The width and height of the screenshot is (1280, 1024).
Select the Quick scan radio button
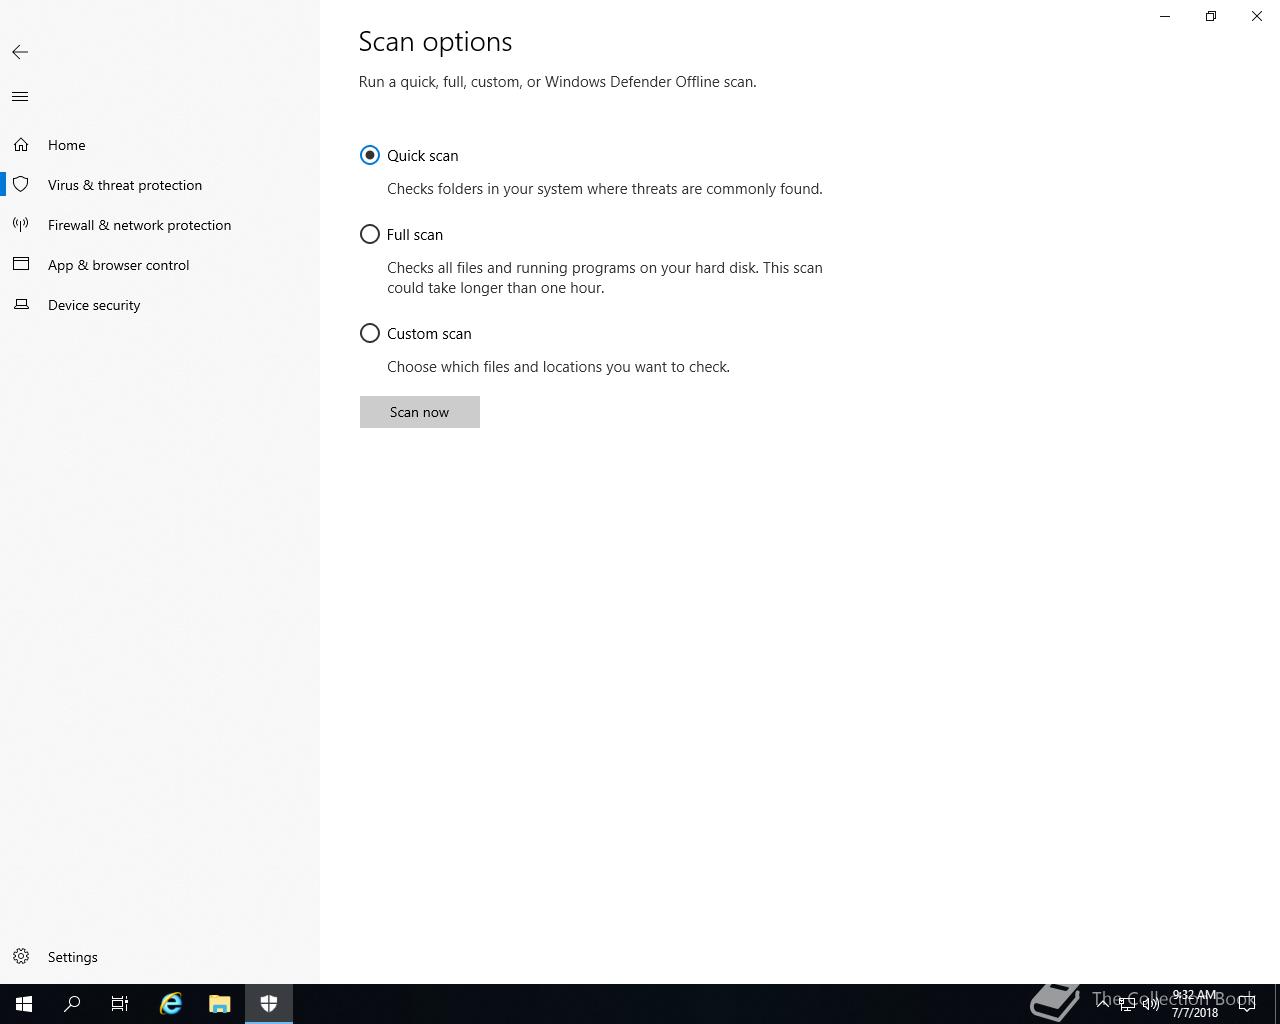(x=370, y=155)
